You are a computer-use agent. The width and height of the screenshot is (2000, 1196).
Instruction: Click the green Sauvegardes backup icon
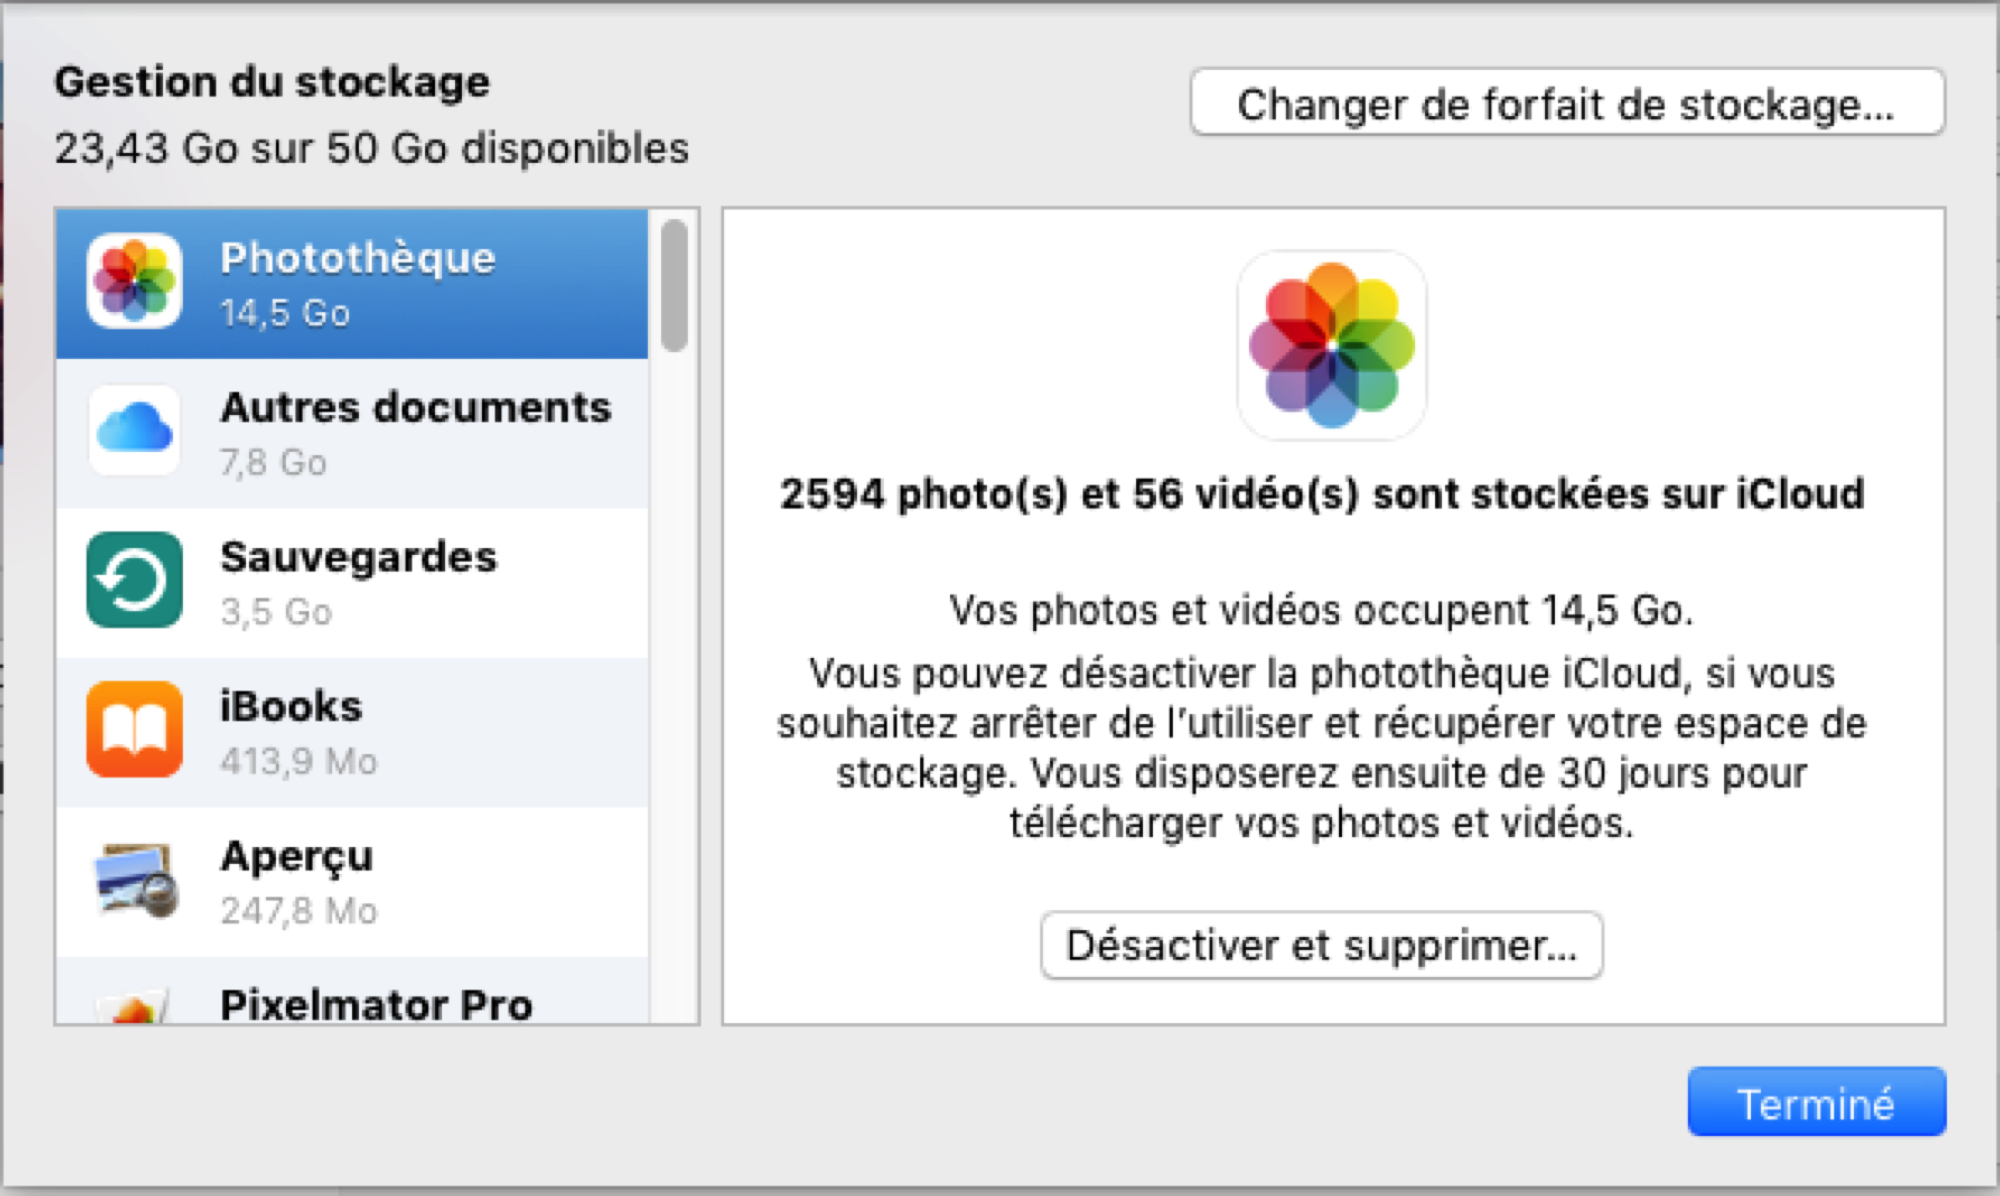[x=134, y=580]
